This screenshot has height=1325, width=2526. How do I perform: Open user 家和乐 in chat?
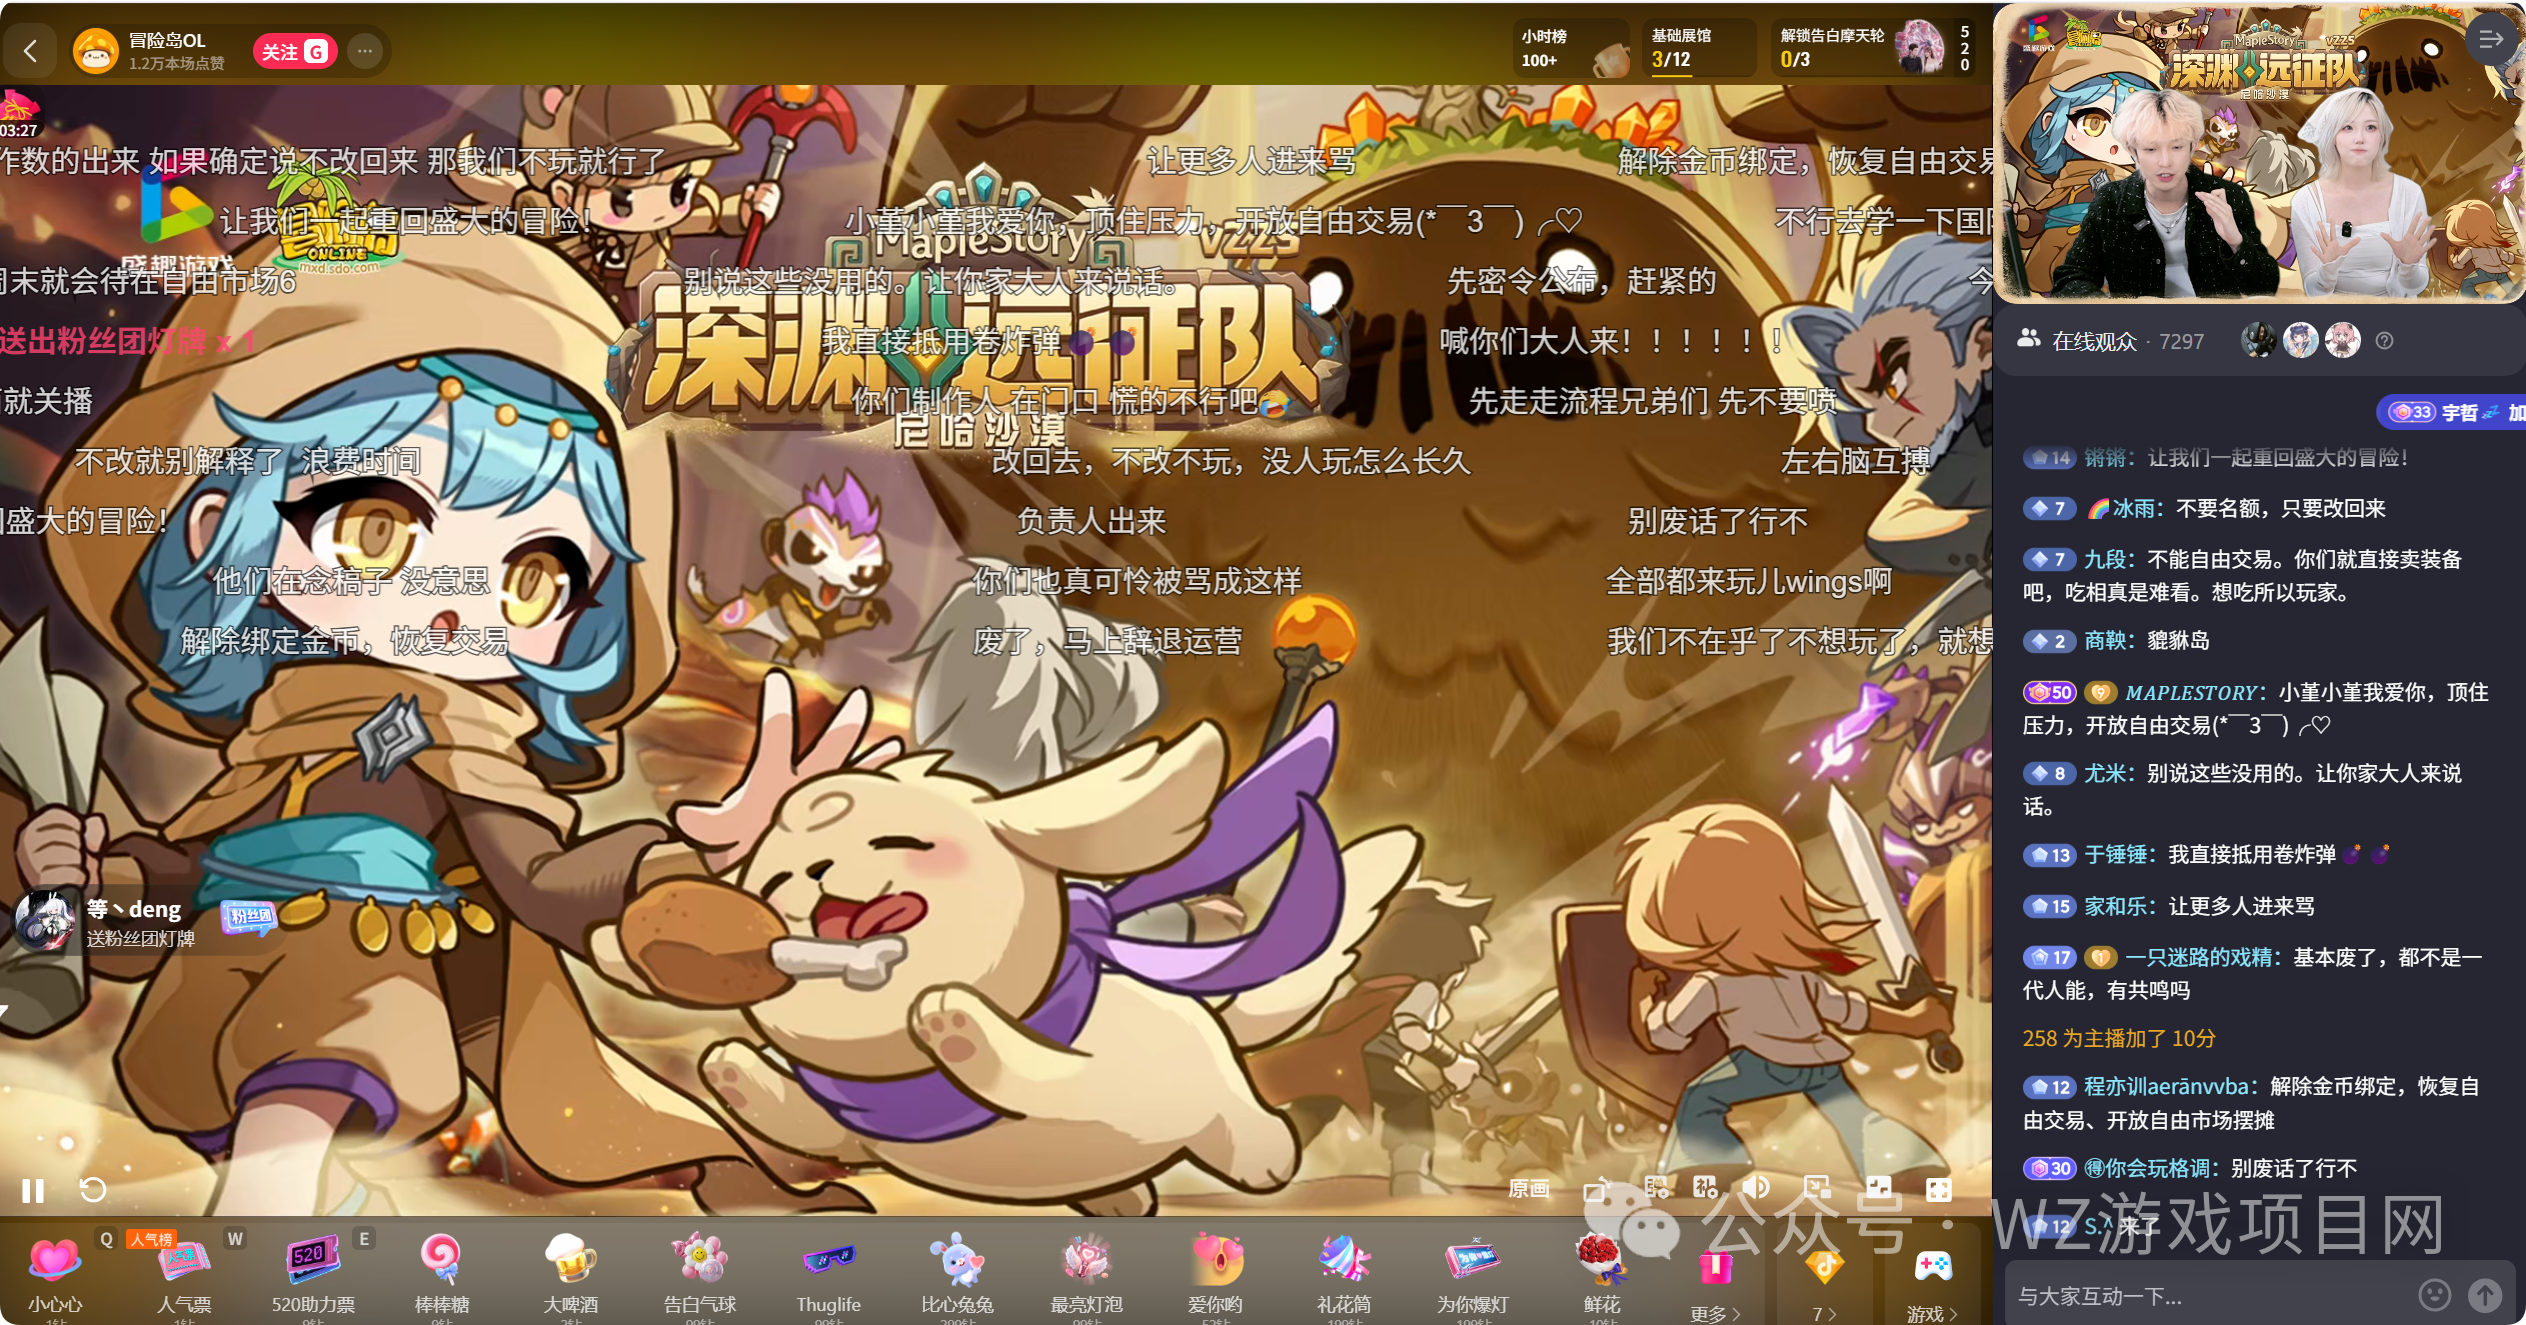pos(2116,906)
